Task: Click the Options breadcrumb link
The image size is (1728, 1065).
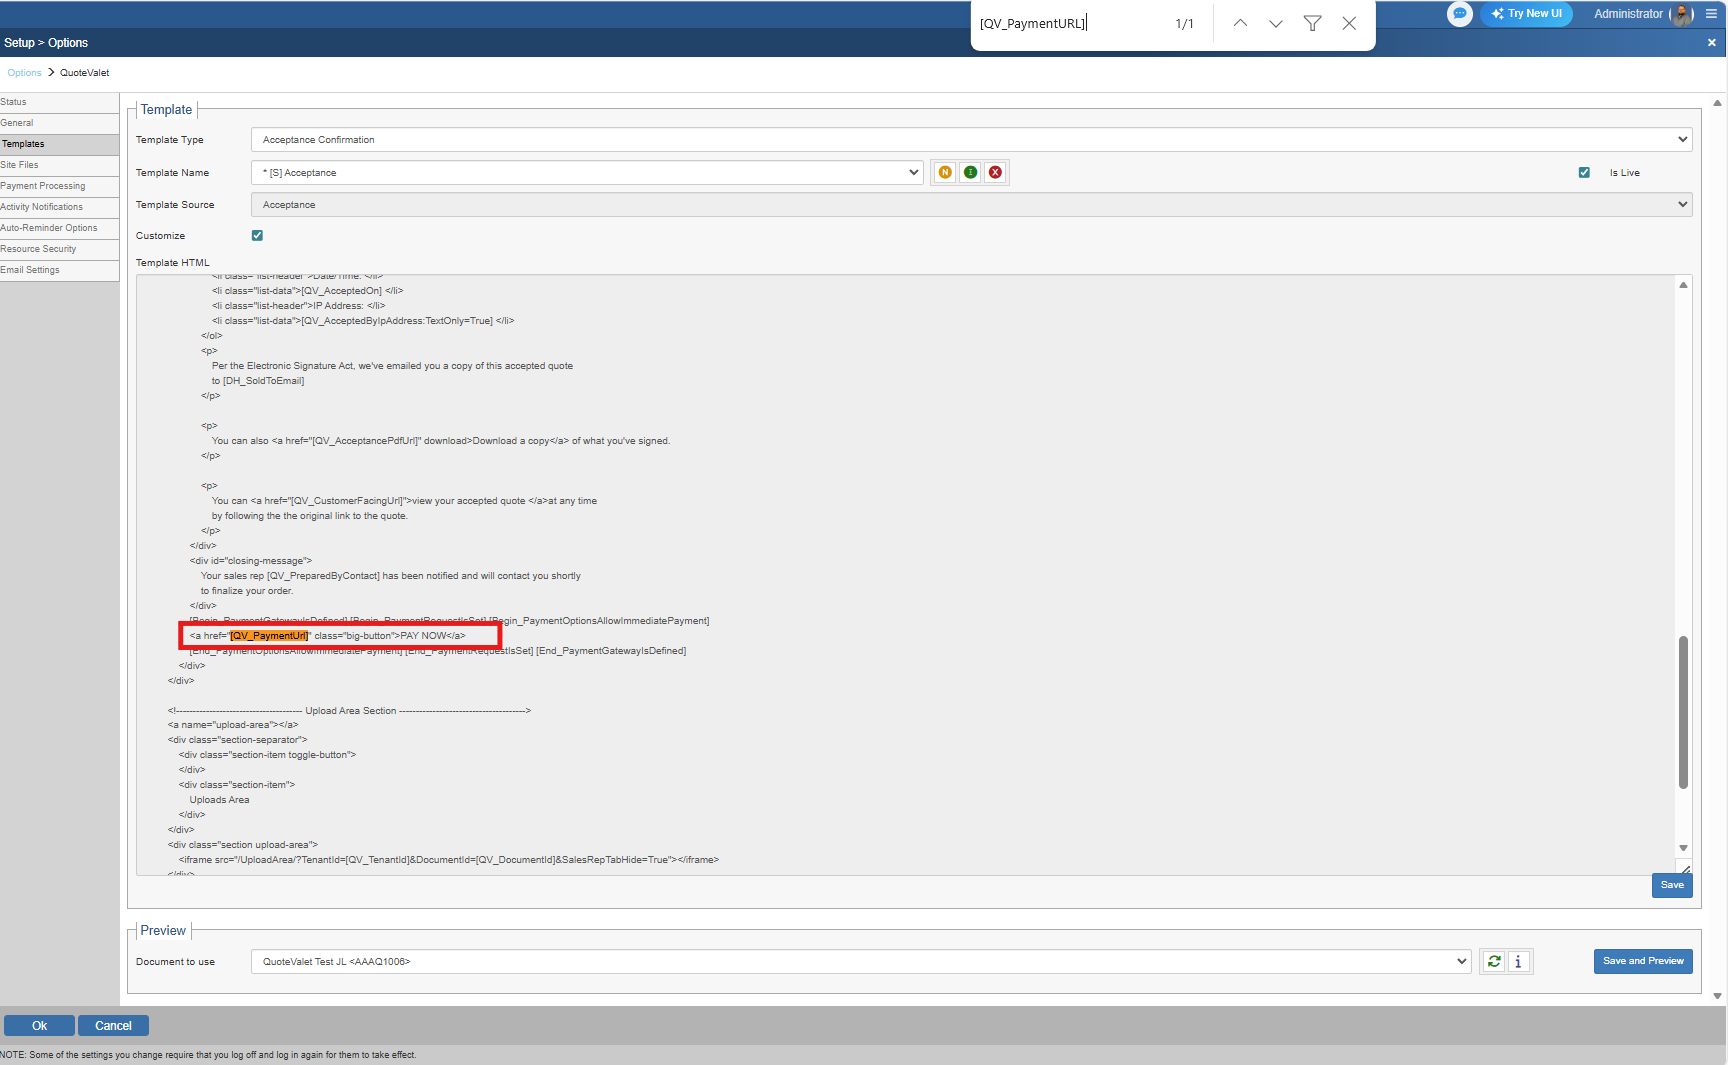Action: tap(24, 73)
